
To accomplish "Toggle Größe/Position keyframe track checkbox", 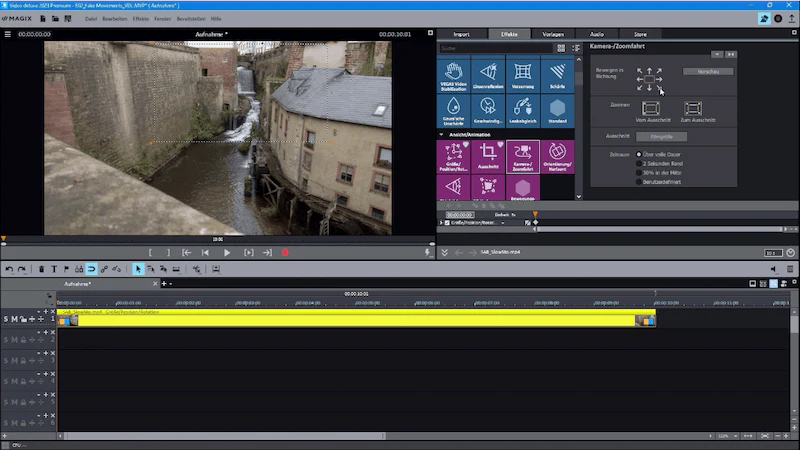I will click(x=447, y=222).
